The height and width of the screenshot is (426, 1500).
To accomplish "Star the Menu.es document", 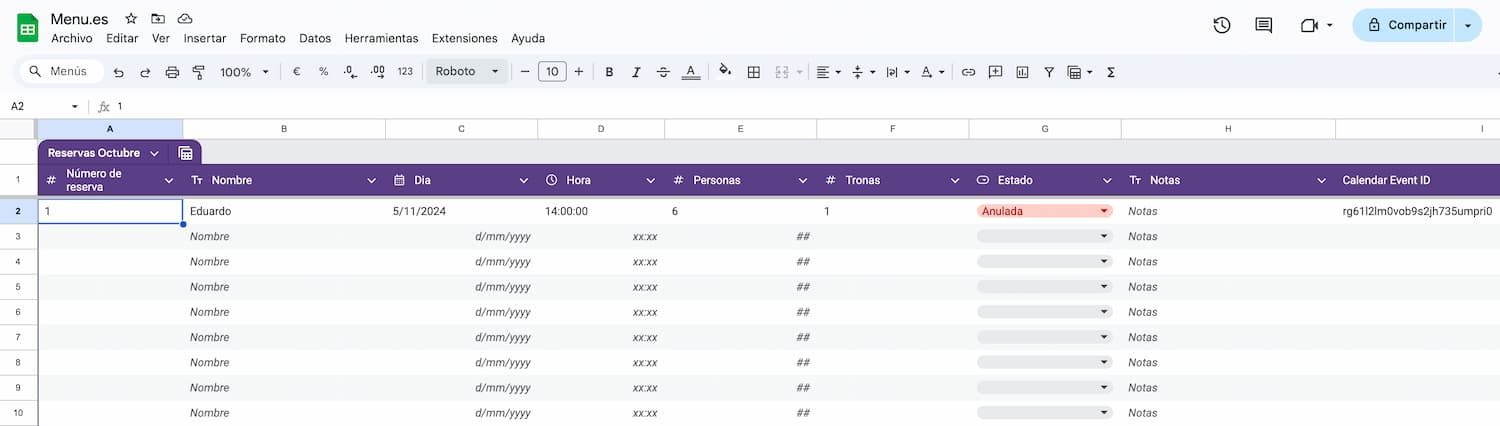I will coord(131,19).
